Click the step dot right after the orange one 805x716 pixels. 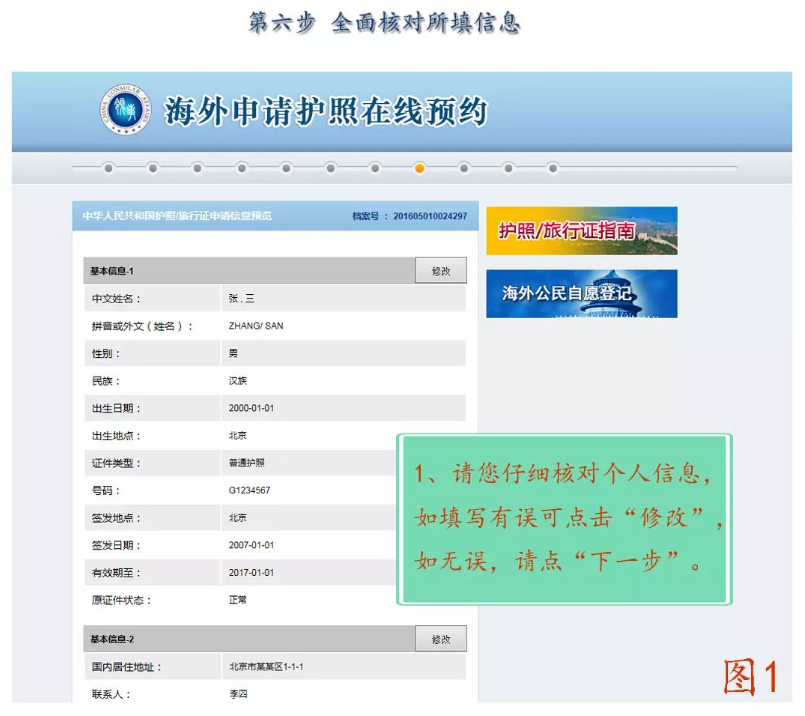pos(464,168)
